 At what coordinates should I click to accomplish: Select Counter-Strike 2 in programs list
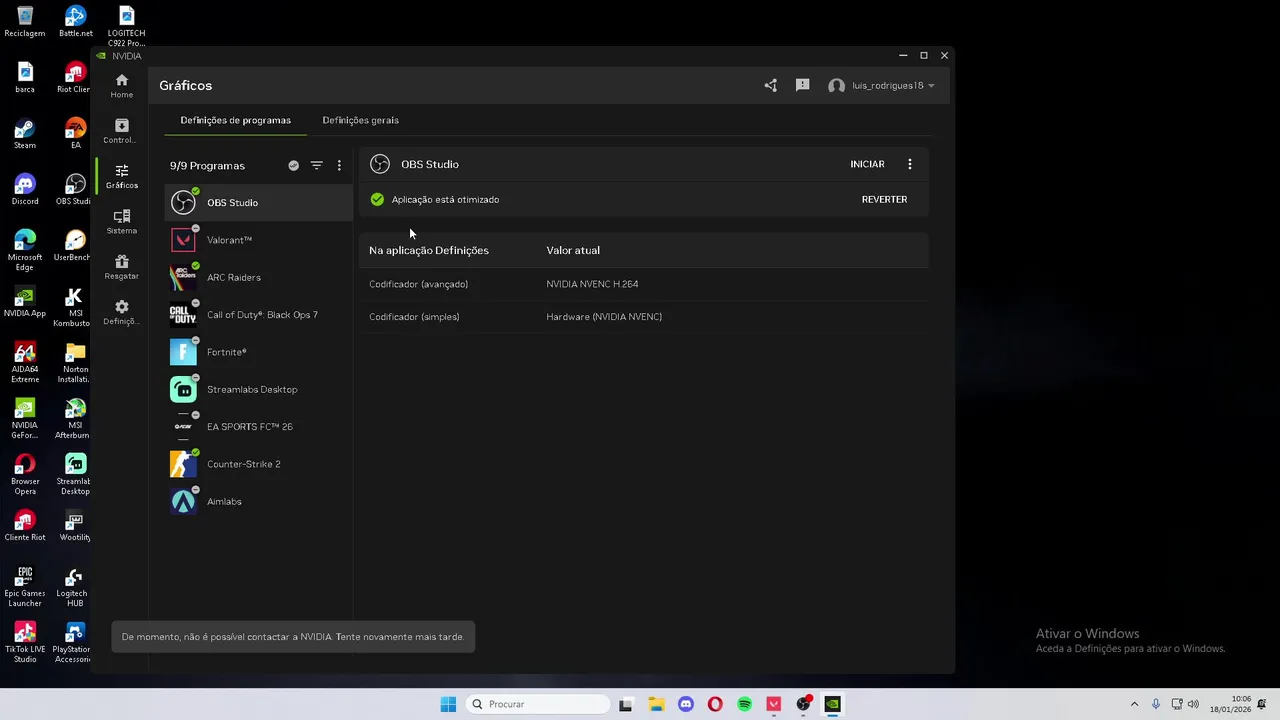(x=259, y=464)
